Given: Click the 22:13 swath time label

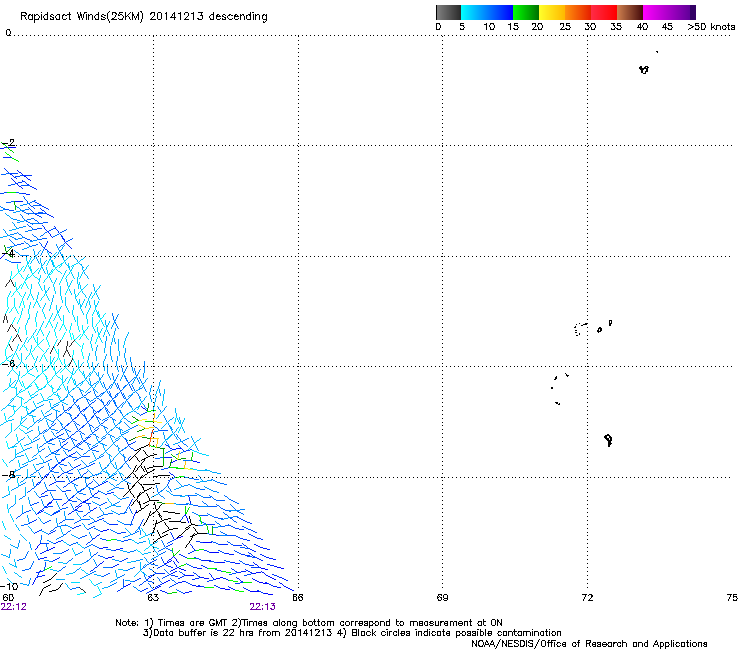Looking at the screenshot, I should point(262,607).
